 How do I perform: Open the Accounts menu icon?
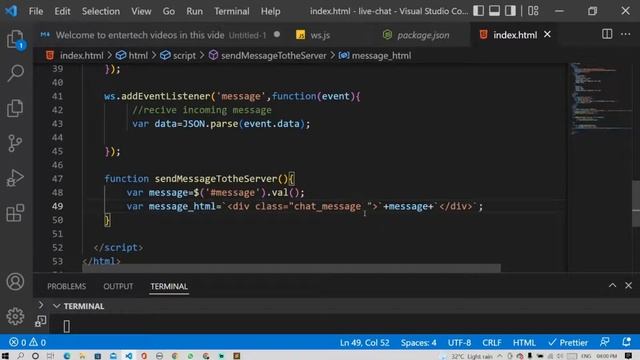pyautogui.click(x=16, y=282)
